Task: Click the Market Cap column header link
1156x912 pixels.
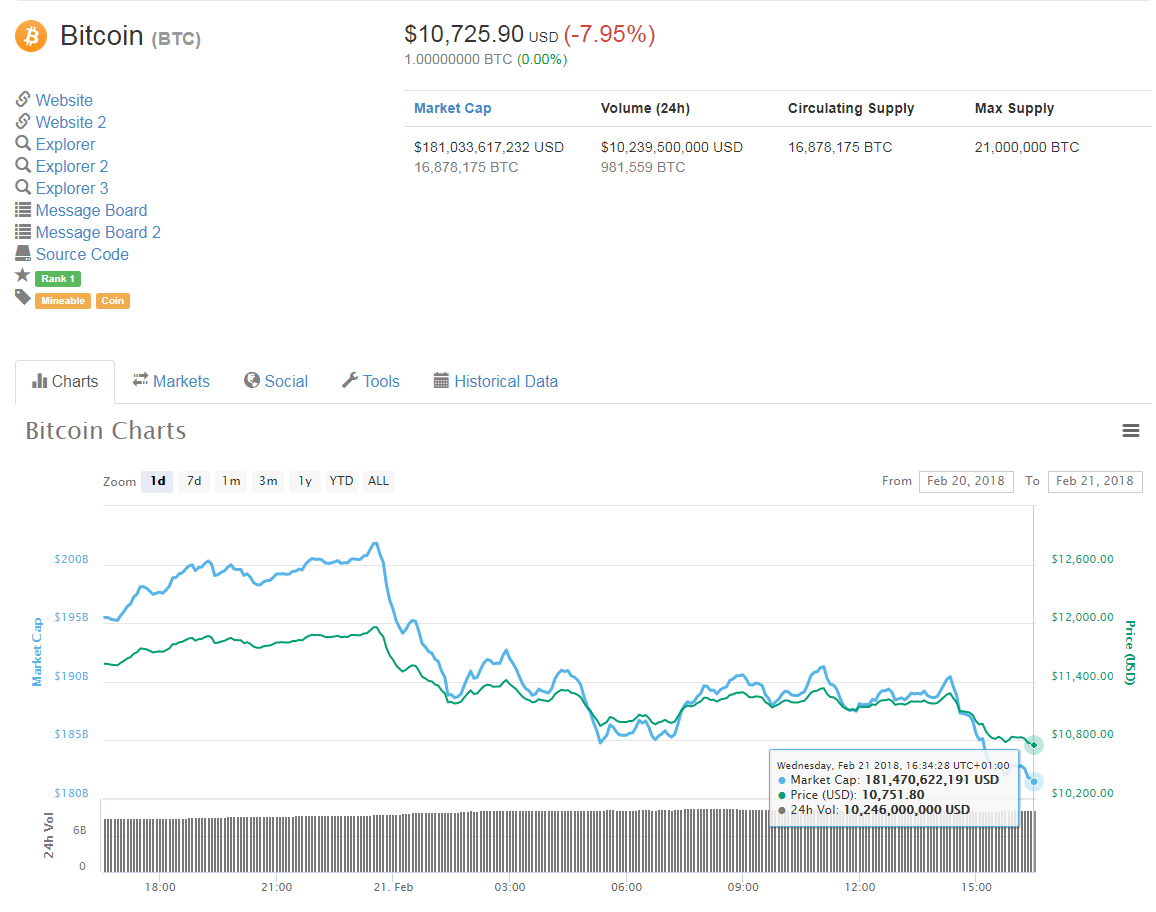Action: 453,108
